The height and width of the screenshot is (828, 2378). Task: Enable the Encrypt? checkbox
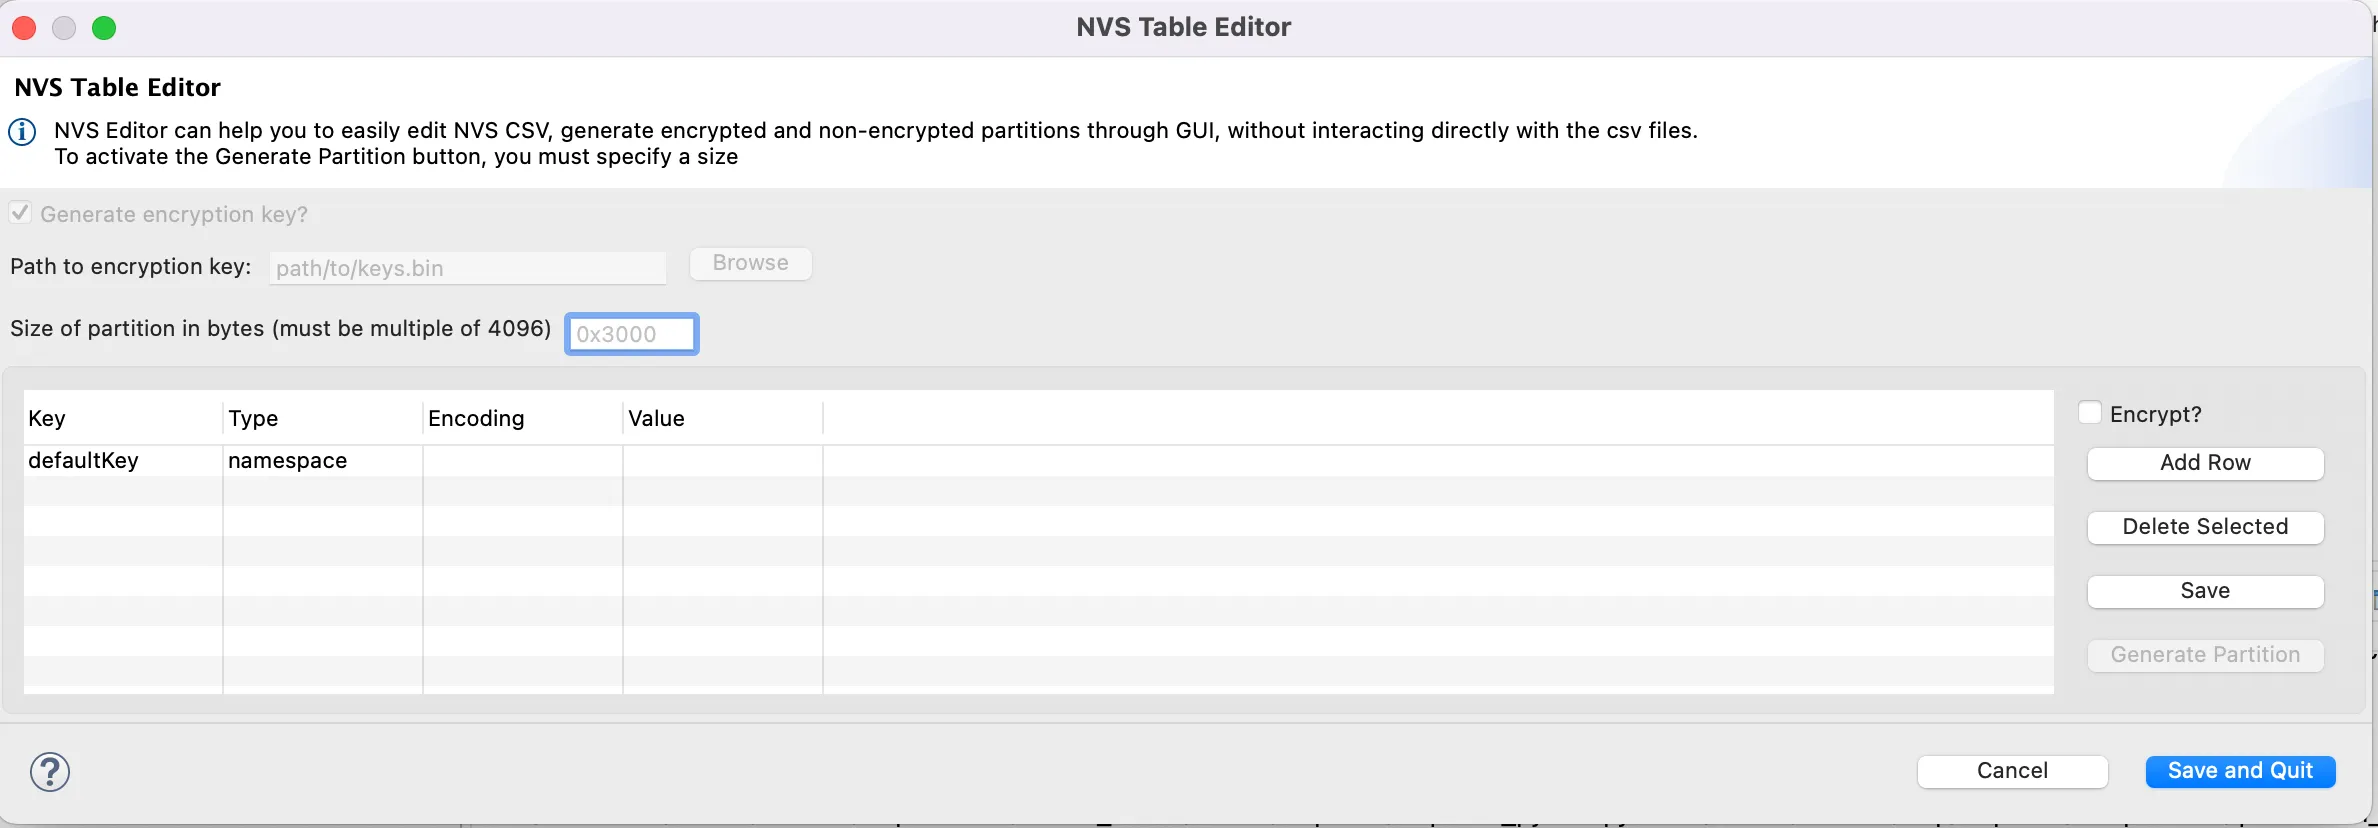[x=2090, y=413]
